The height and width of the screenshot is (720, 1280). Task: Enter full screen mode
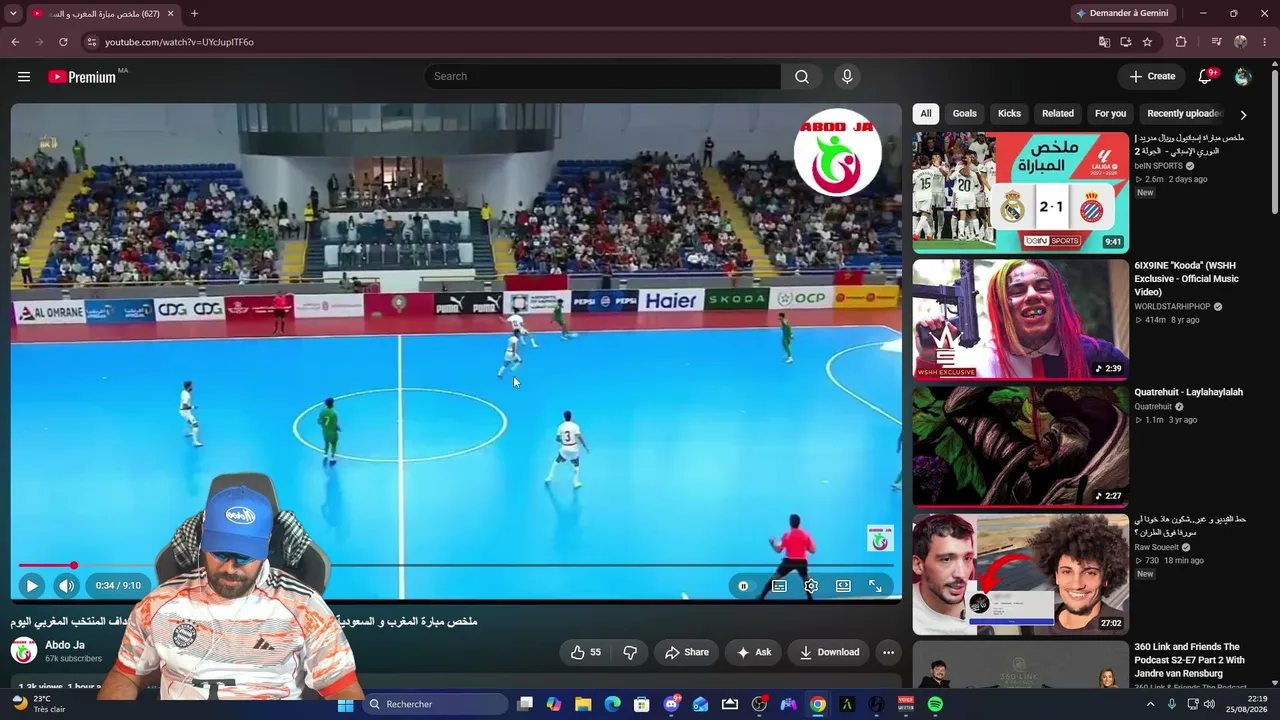point(875,586)
